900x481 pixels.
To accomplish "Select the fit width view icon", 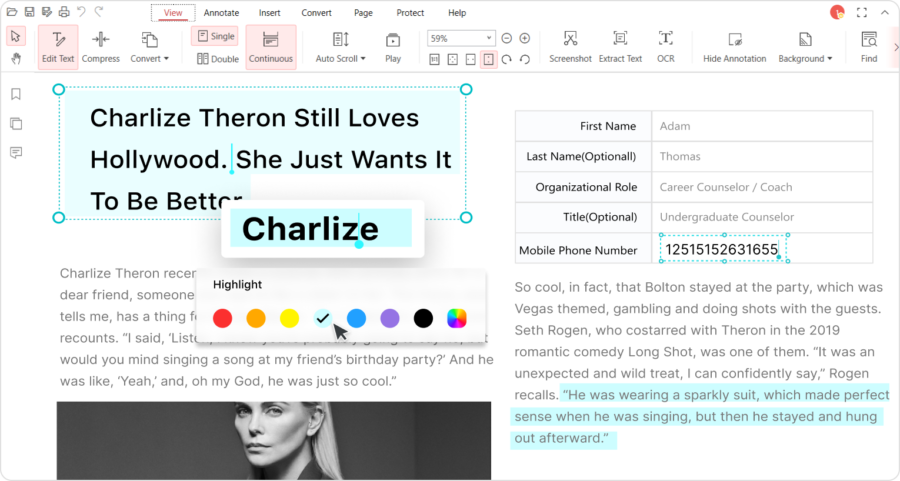I will point(471,59).
